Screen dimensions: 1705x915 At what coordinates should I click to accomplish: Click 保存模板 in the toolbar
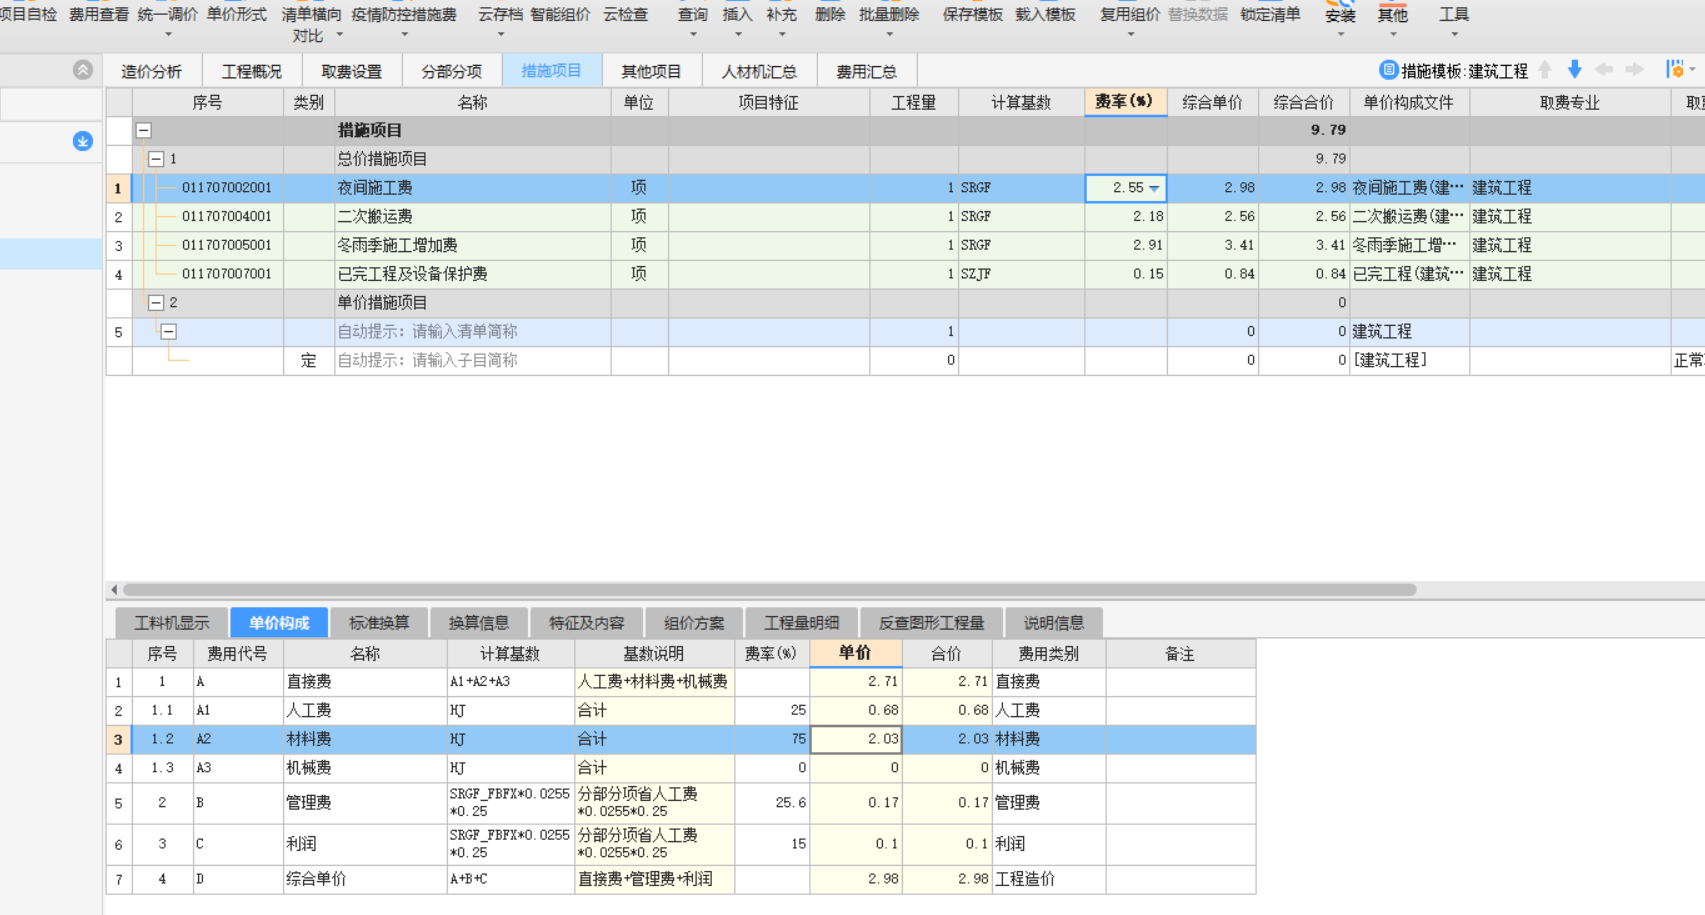pos(973,15)
